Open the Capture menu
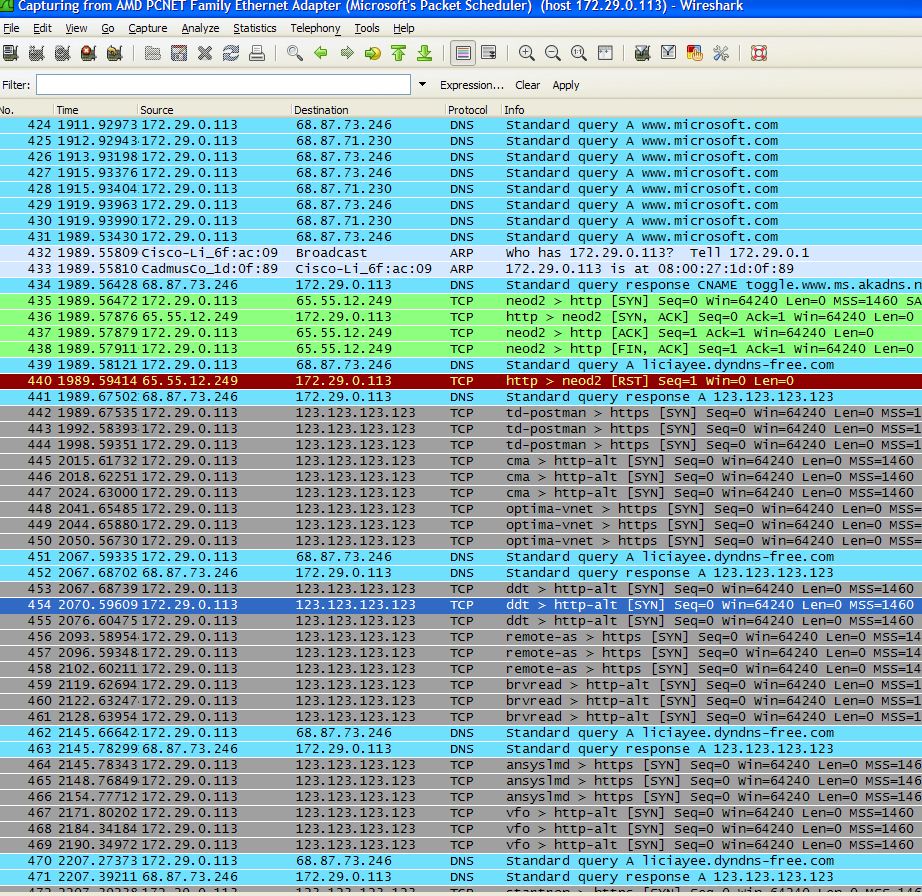 pyautogui.click(x=148, y=28)
